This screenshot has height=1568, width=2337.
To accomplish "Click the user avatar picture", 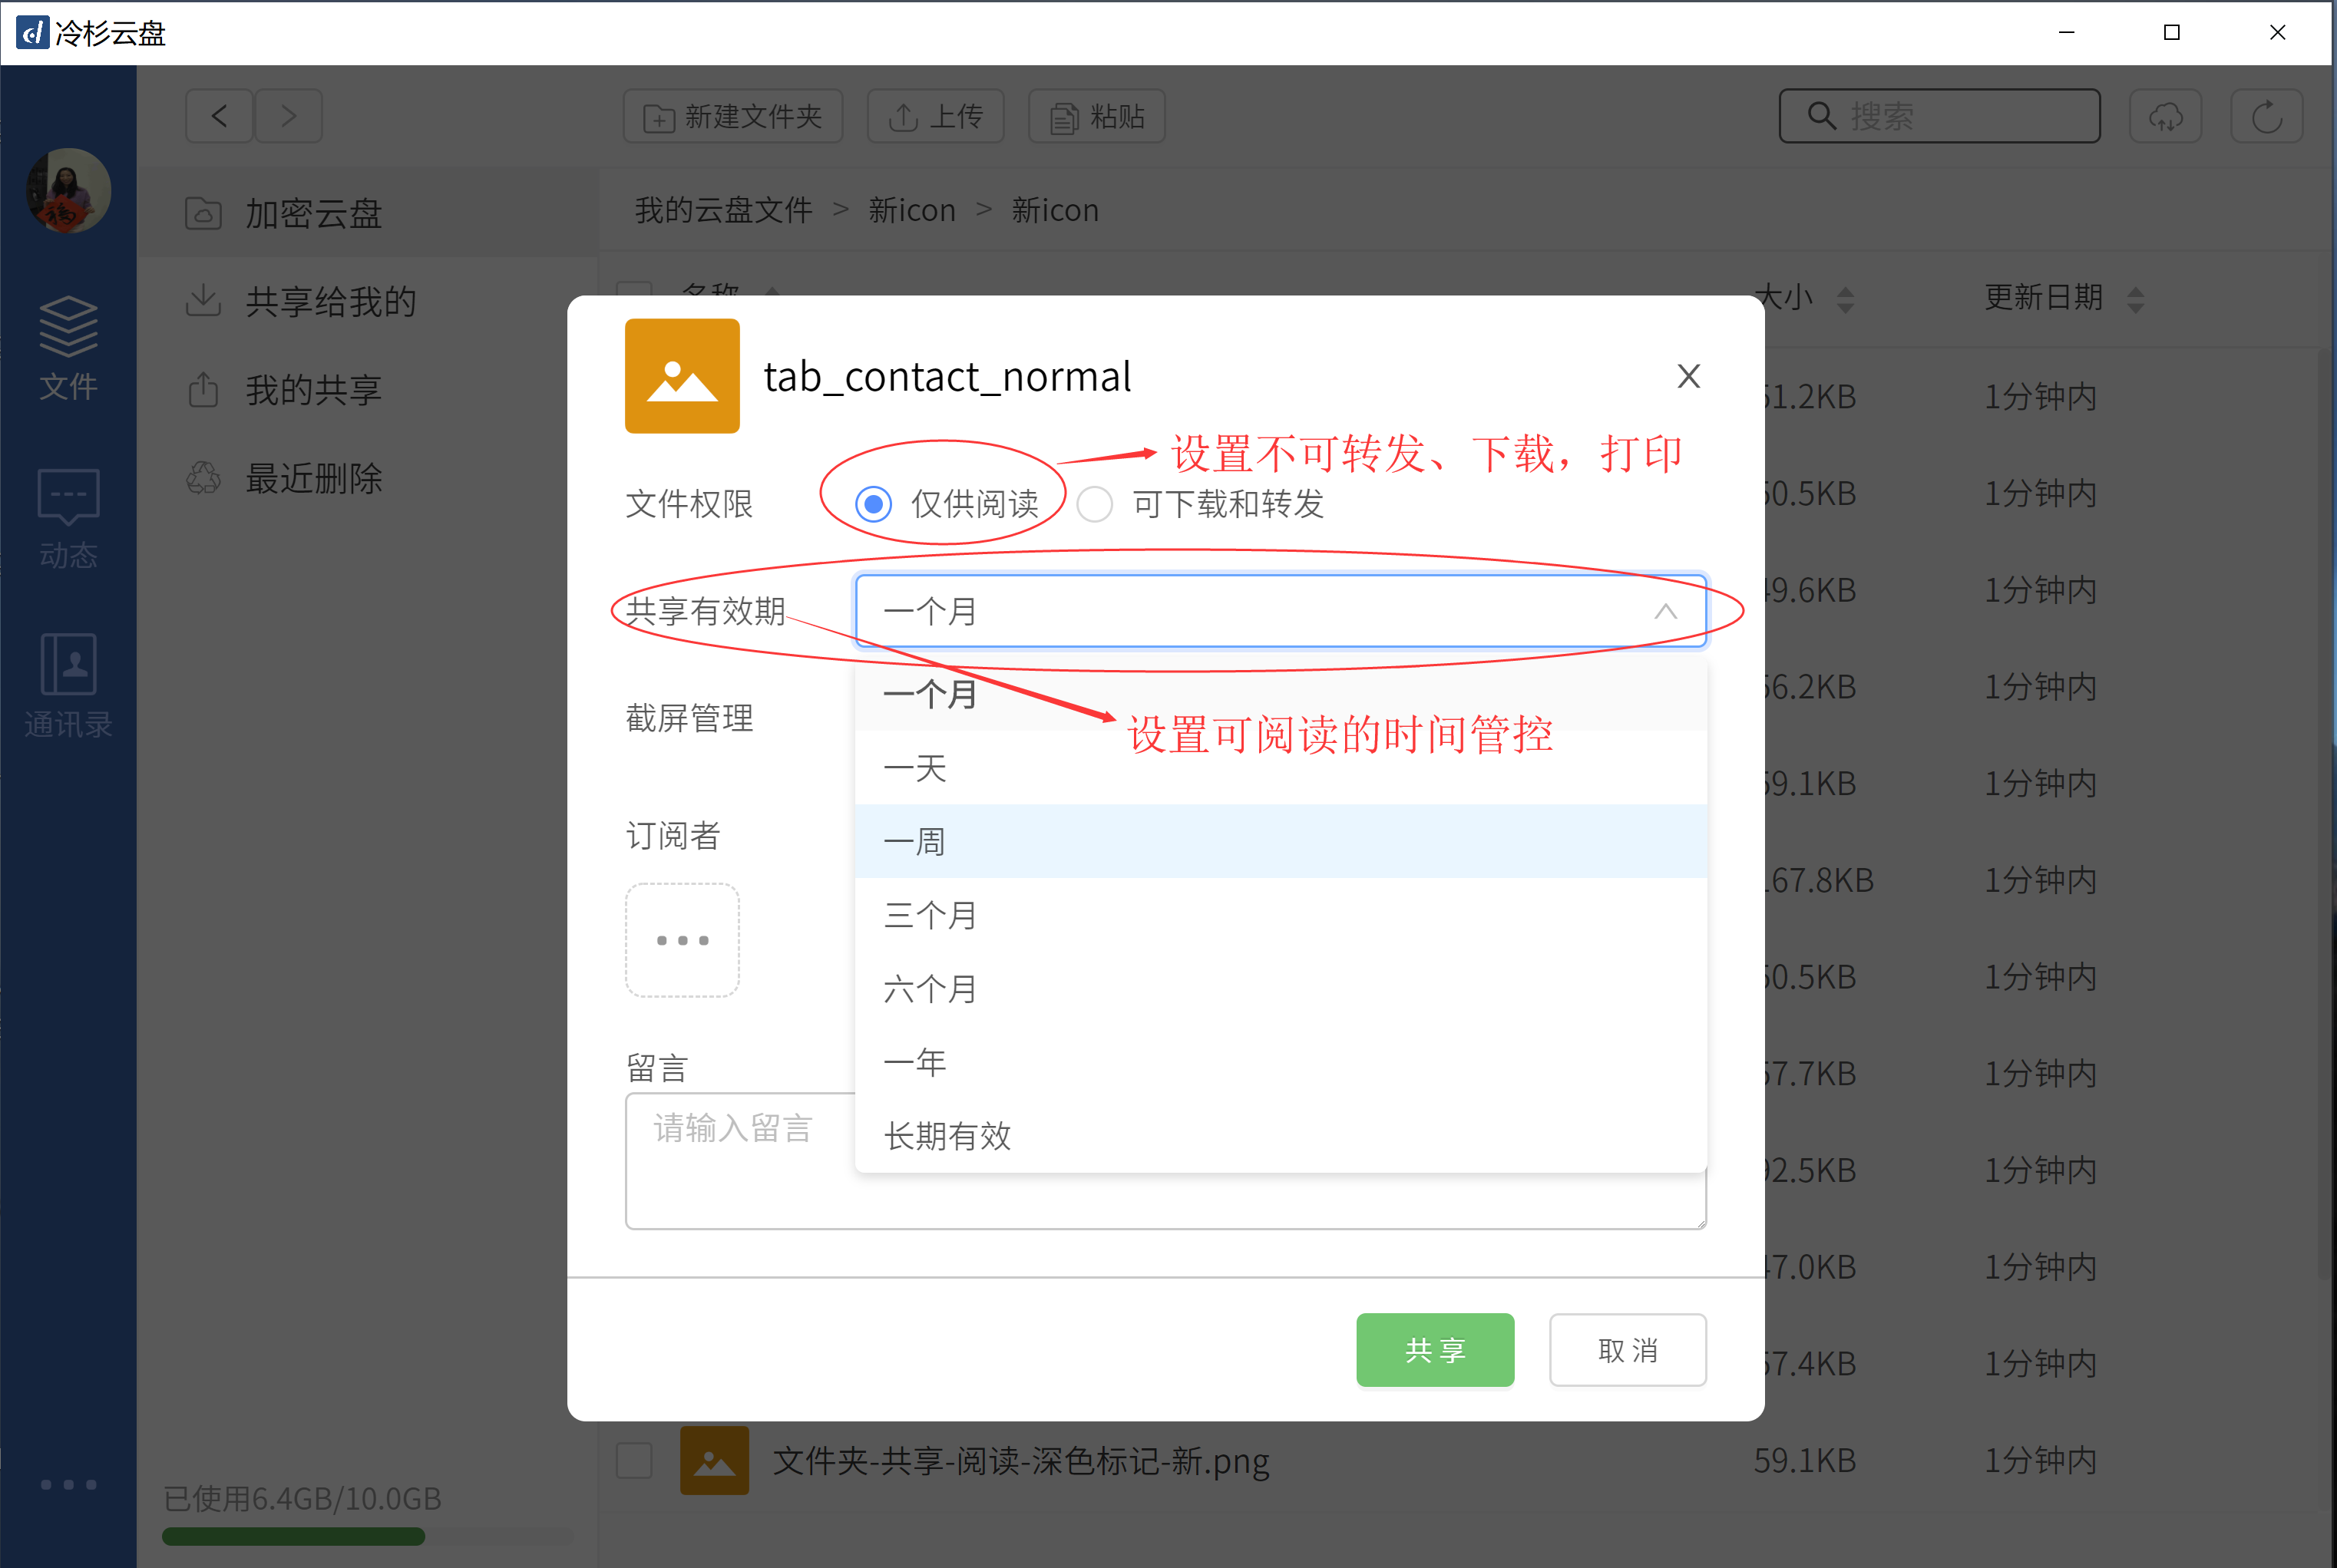I will pyautogui.click(x=68, y=190).
